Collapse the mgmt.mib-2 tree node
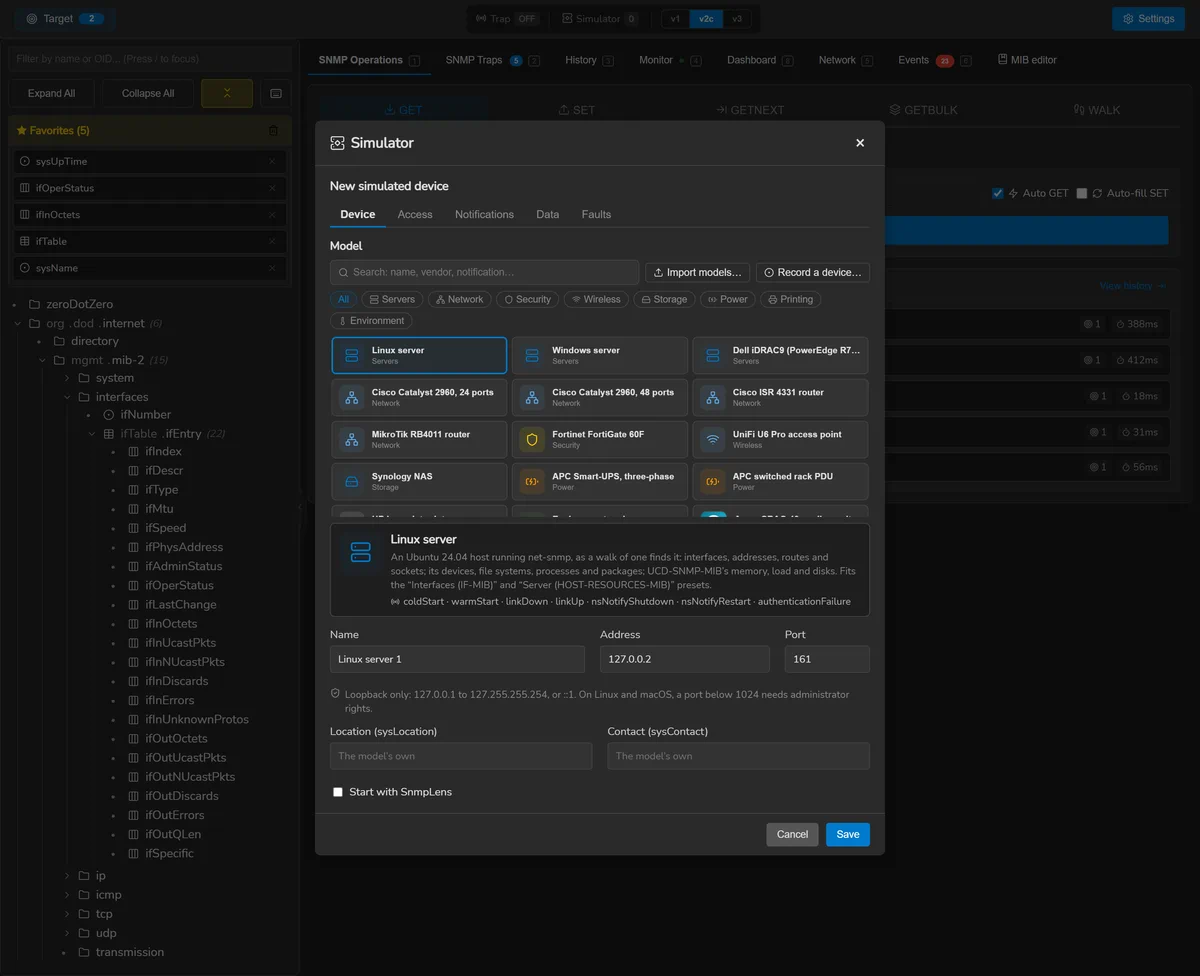Image resolution: width=1200 pixels, height=976 pixels. tap(43, 360)
